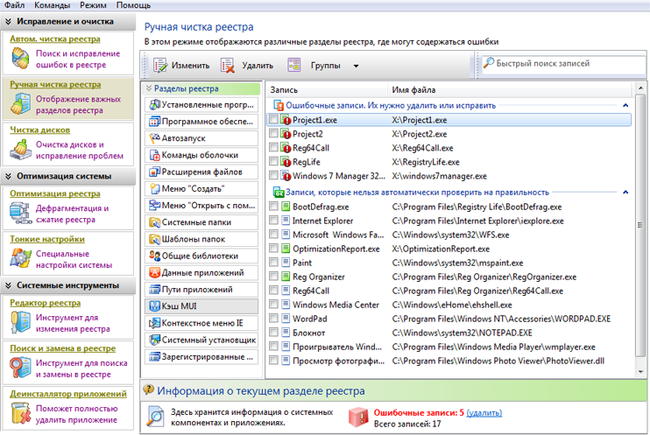
Task: Open Деинсталлятор приложений link
Action: point(68,394)
